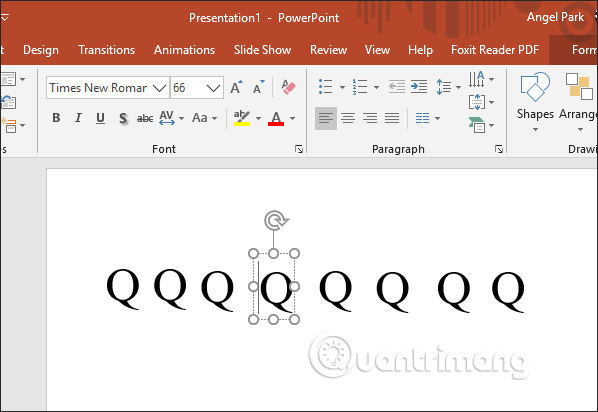Expand numbering style dropdown arrow
The image size is (598, 412).
[376, 87]
